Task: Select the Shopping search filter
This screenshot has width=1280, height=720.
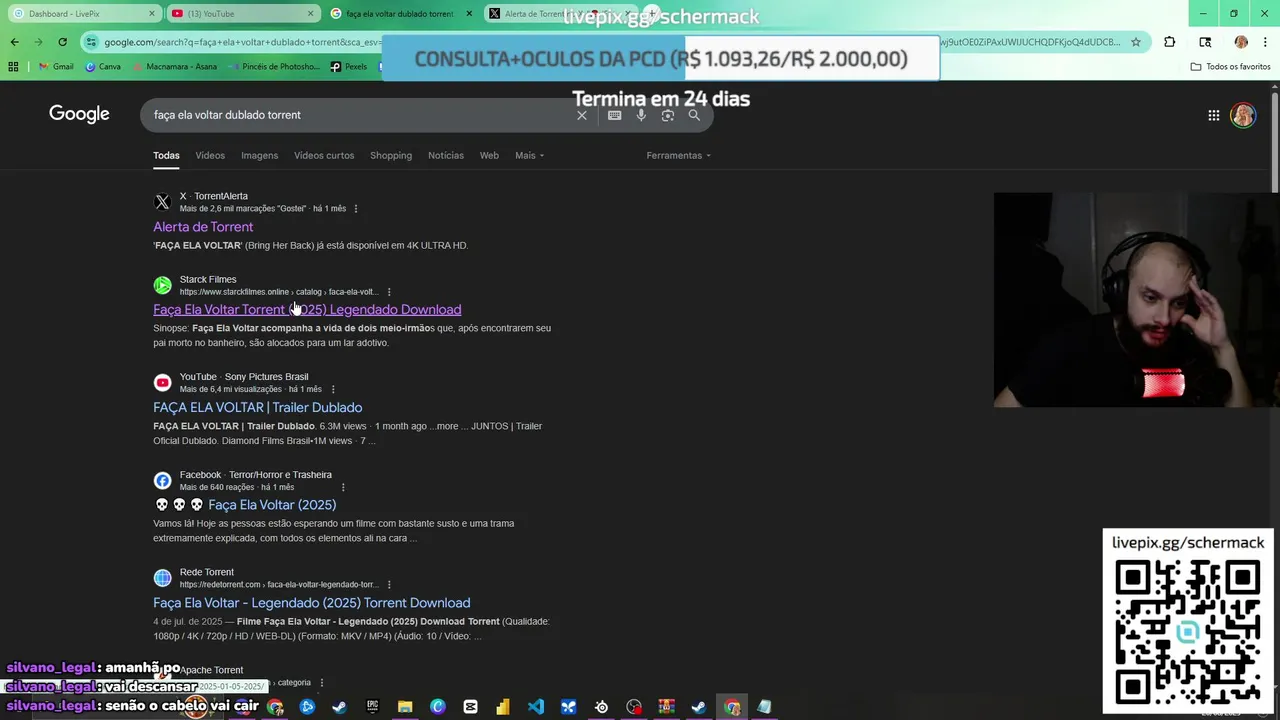Action: coord(391,155)
